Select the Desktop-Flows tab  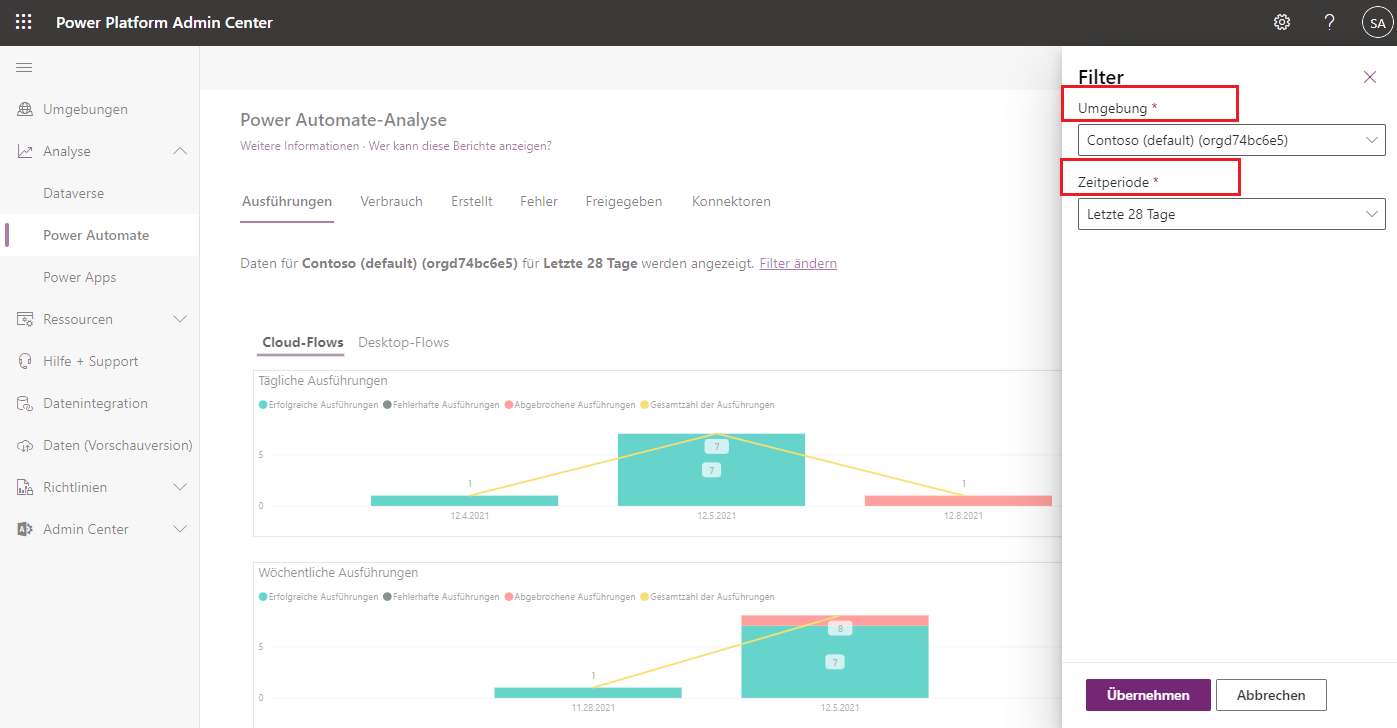pos(403,342)
